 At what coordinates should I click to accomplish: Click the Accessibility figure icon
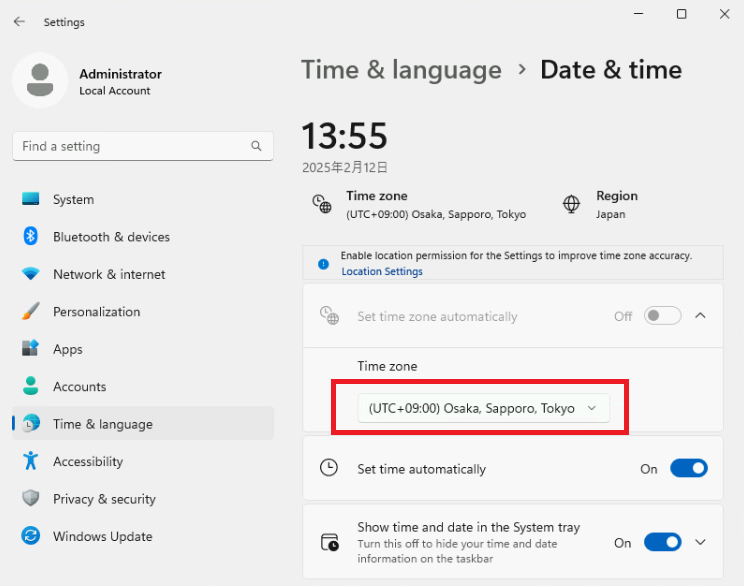coord(30,461)
